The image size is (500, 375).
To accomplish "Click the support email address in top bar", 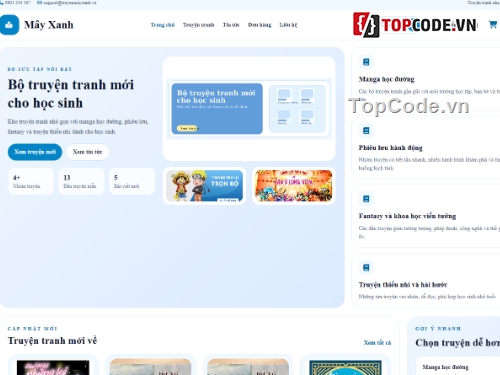I will [x=70, y=2].
